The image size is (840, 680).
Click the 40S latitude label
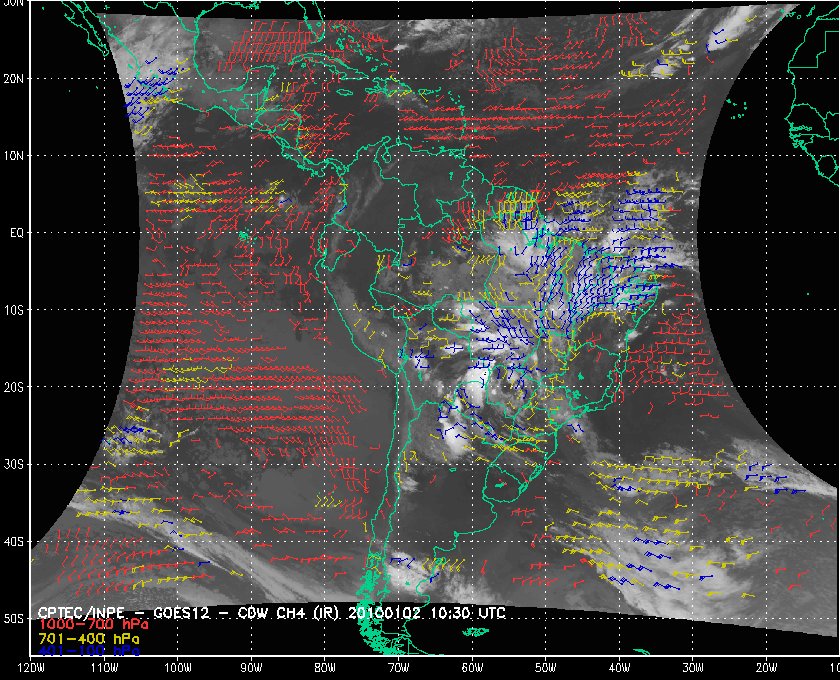(14, 542)
